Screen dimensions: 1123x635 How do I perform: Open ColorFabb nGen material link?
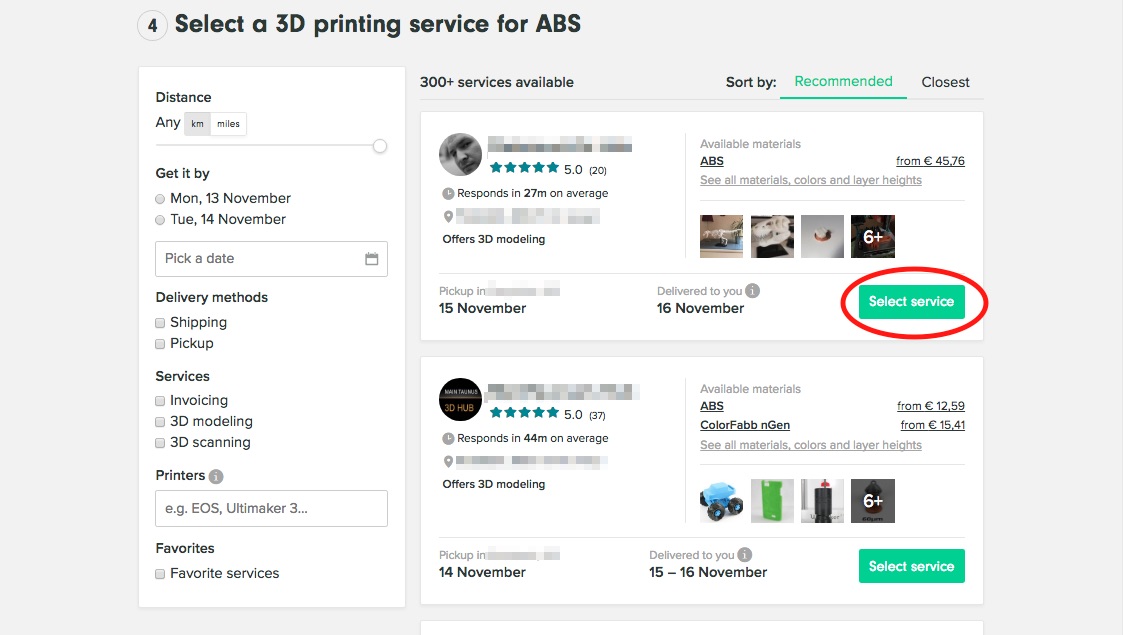click(x=744, y=425)
